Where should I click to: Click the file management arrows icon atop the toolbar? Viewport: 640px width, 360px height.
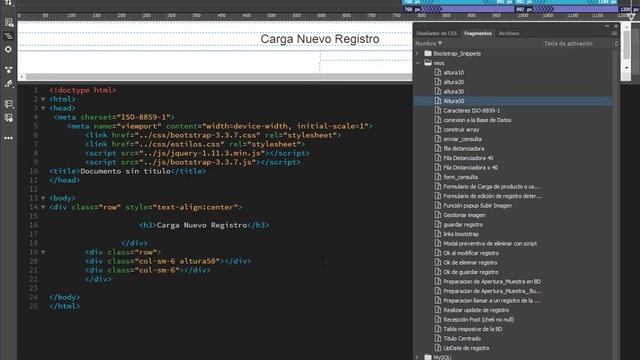click(x=8, y=2)
